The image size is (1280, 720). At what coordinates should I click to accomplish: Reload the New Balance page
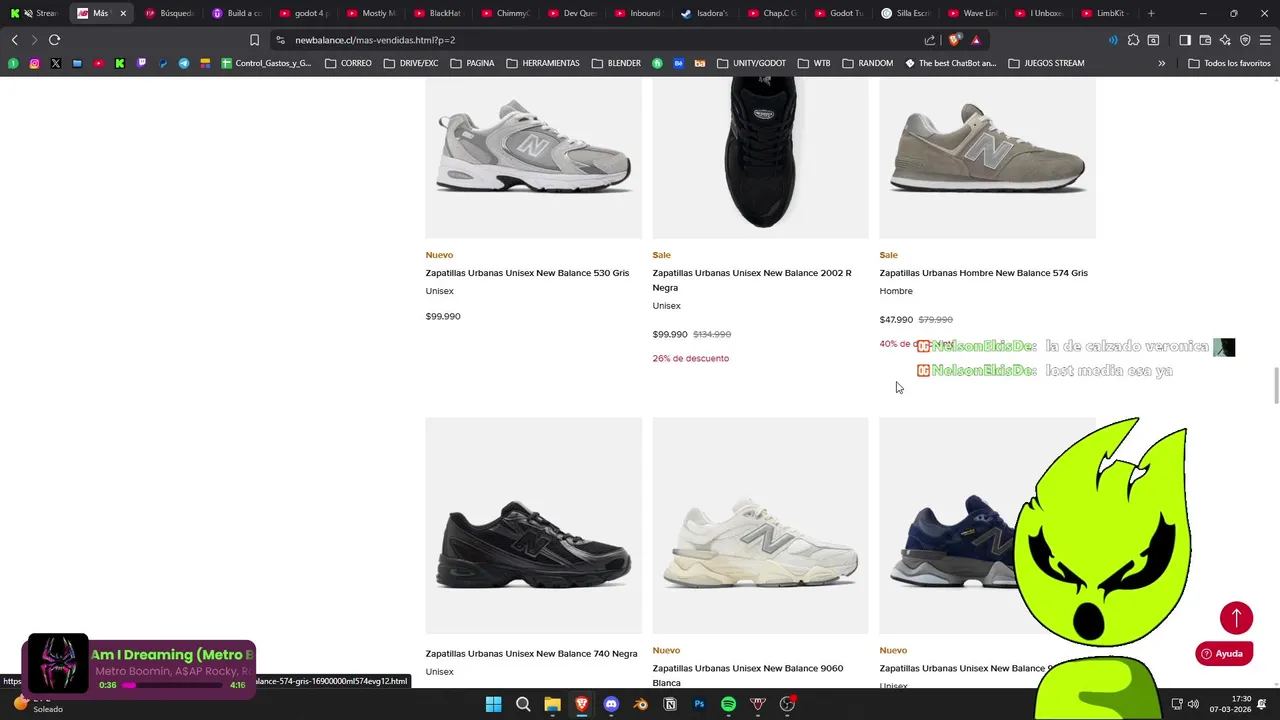coord(54,40)
